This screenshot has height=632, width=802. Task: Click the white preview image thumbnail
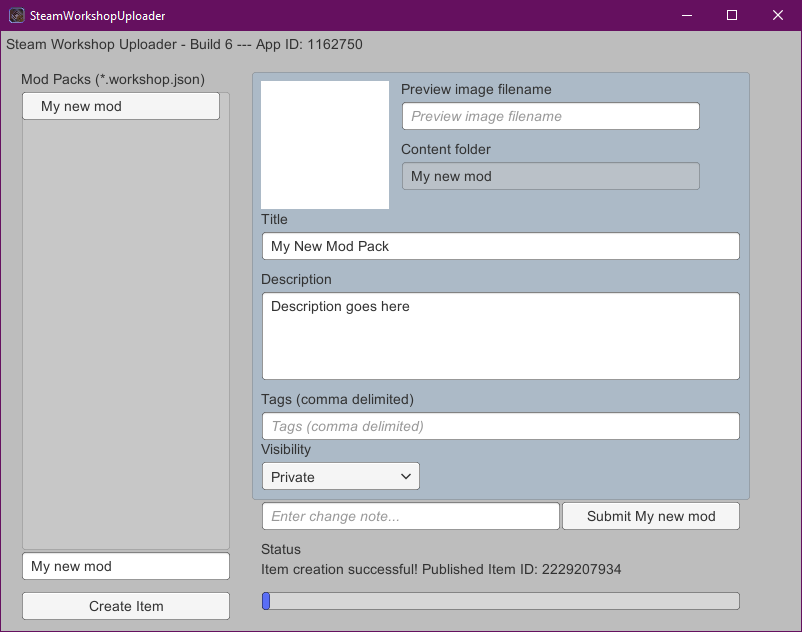tap(325, 145)
